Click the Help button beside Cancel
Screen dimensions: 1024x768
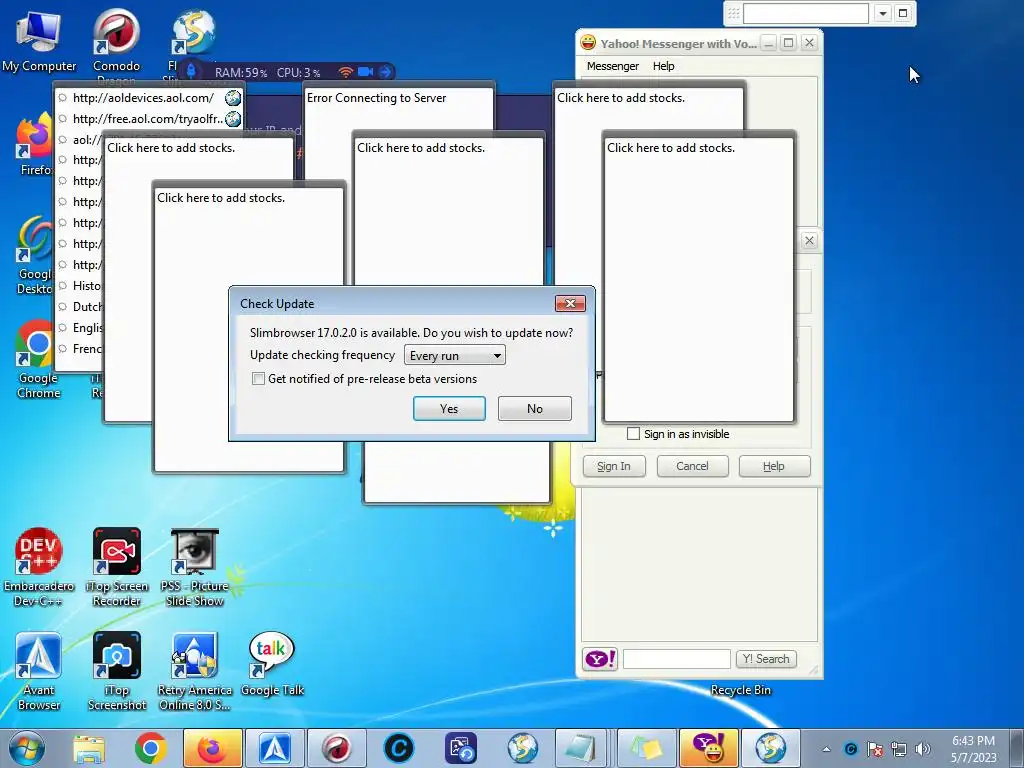[x=775, y=466]
